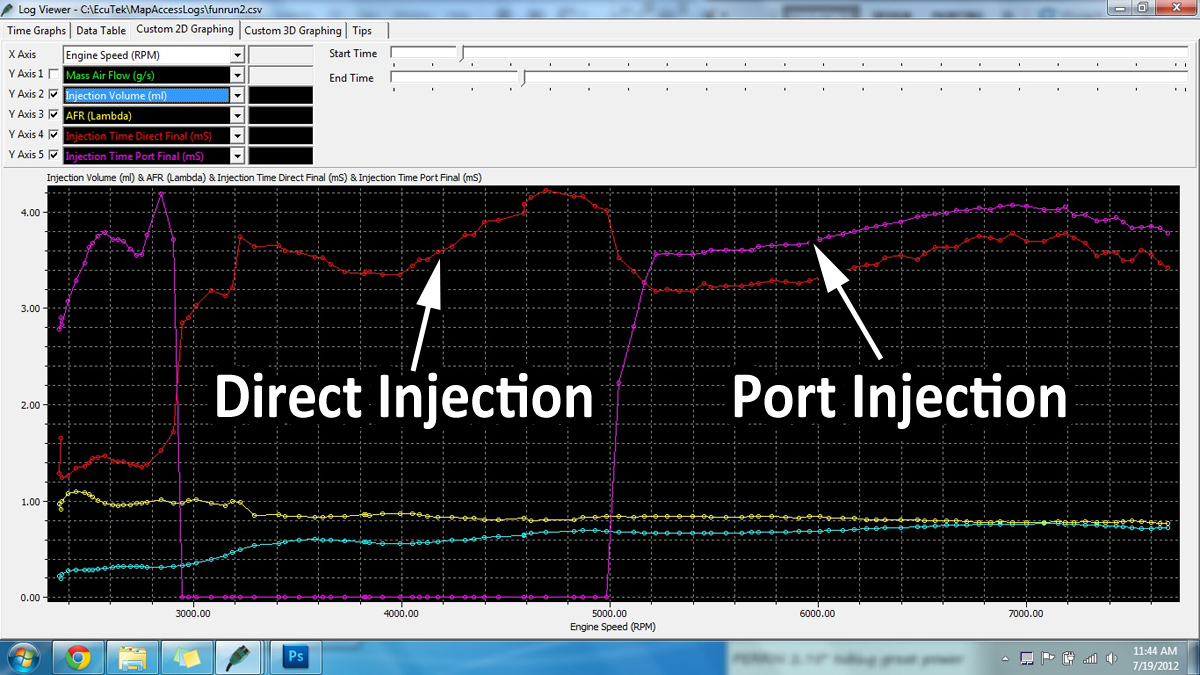1200x675 pixels.
Task: Switch to the EcuTek Log Viewer taskbar icon
Action: (240, 658)
